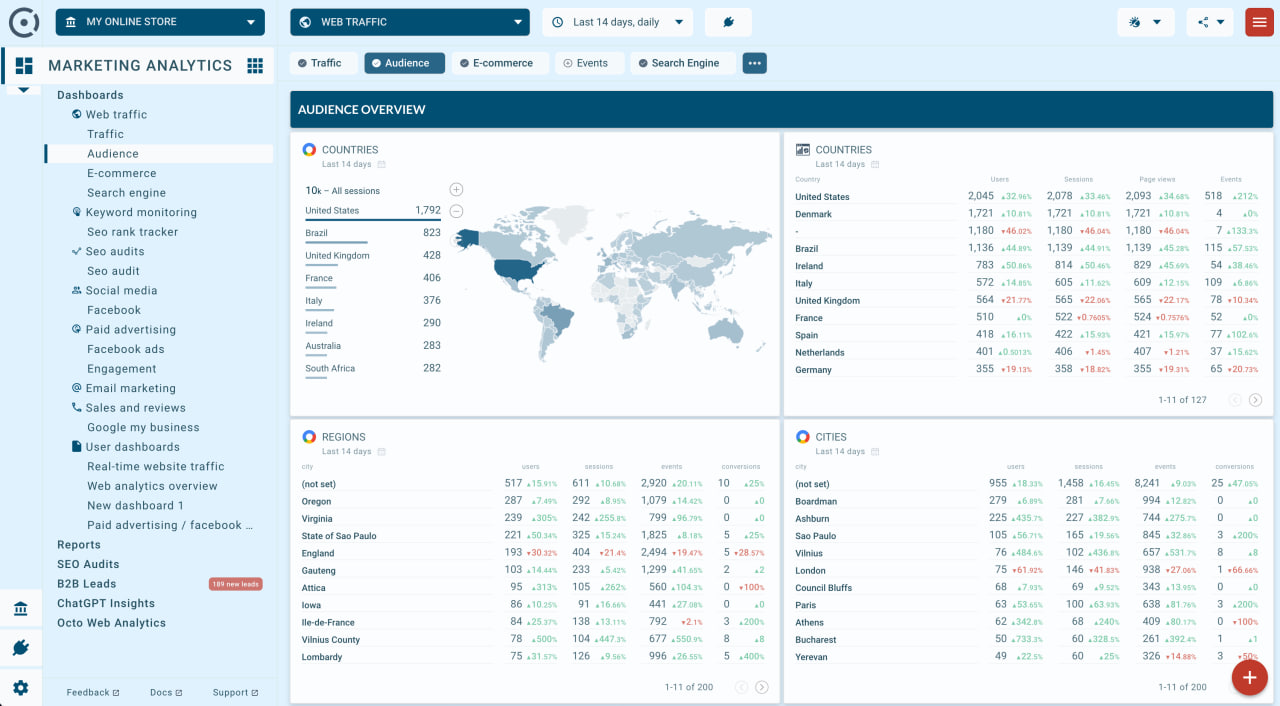1280x706 pixels.
Task: Open Real-time website traffic dashboard
Action: [155, 466]
